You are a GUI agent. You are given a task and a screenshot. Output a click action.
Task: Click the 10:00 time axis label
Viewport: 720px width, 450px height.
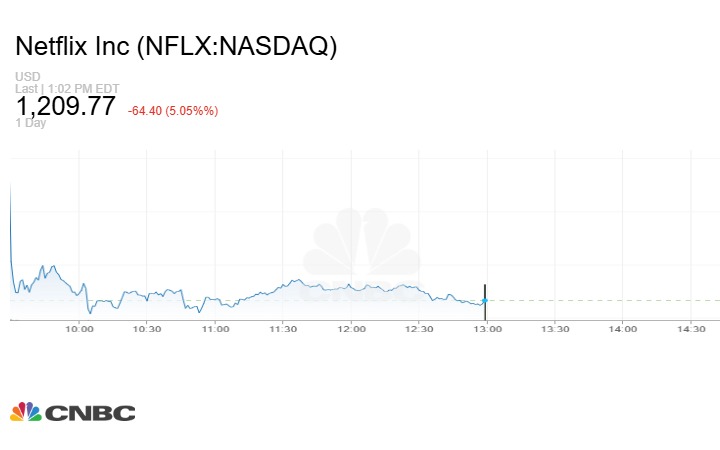coord(79,329)
